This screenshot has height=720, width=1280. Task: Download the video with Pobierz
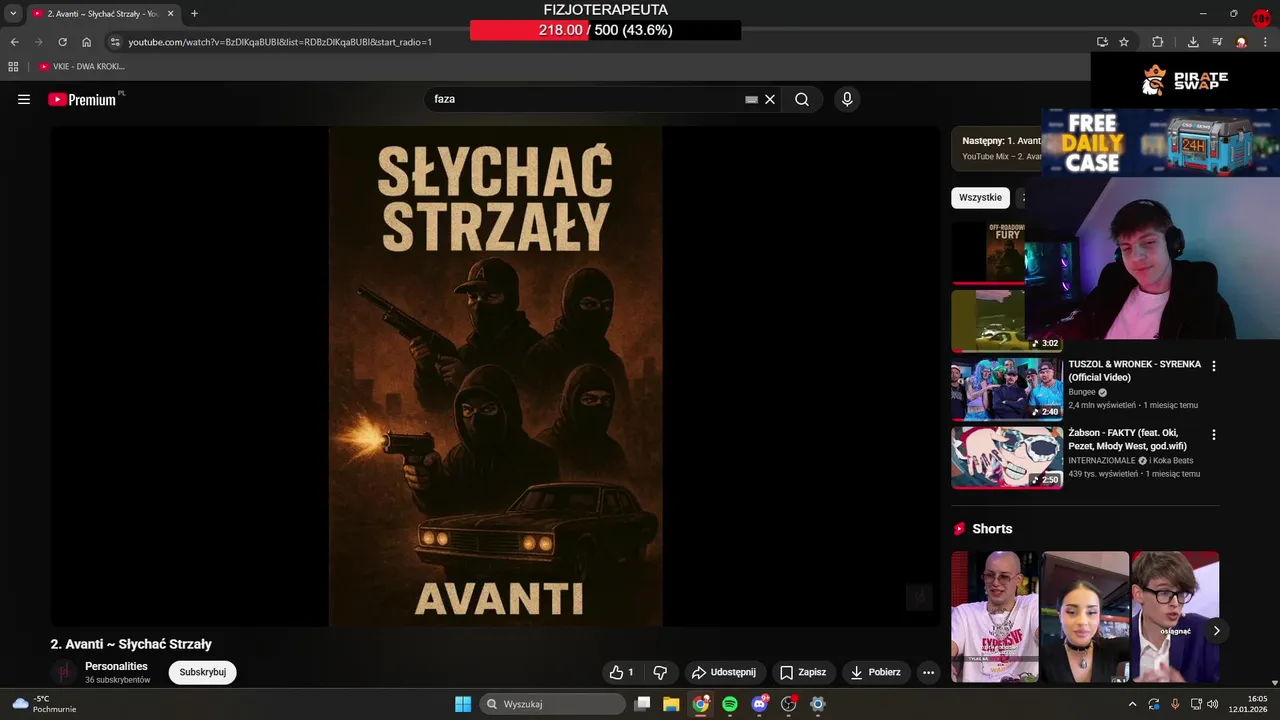[x=876, y=672]
